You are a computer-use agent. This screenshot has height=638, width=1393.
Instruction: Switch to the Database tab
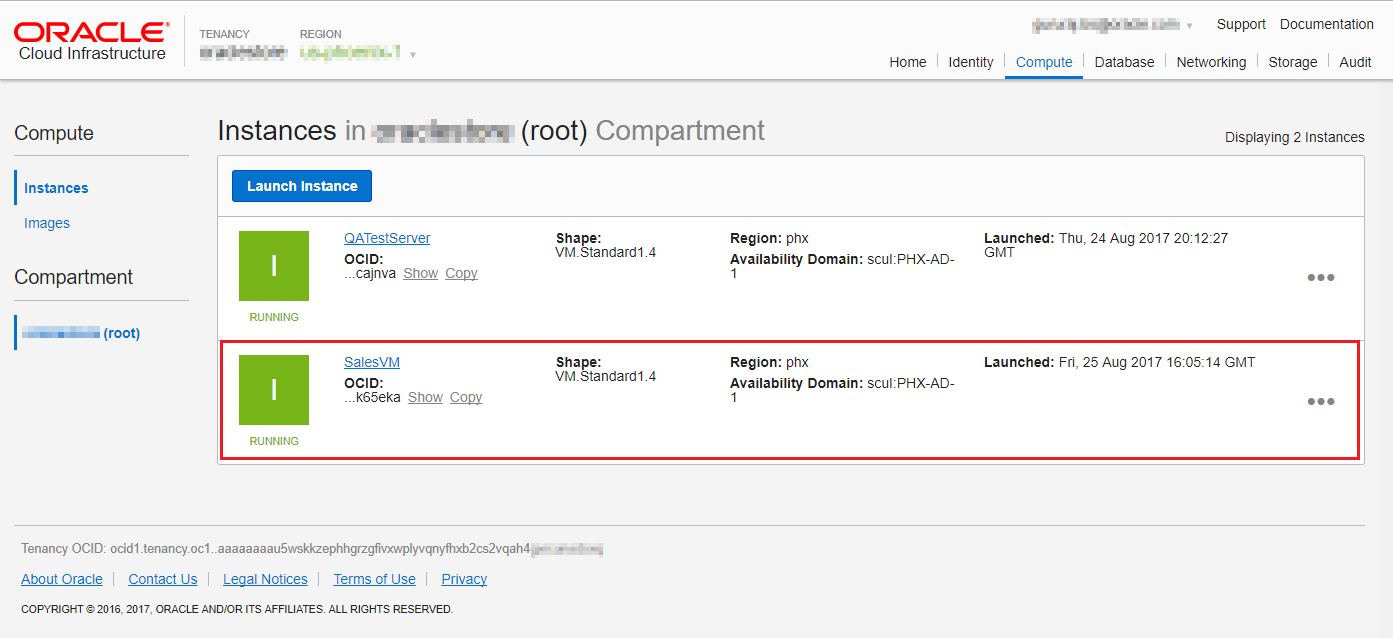(x=1124, y=62)
